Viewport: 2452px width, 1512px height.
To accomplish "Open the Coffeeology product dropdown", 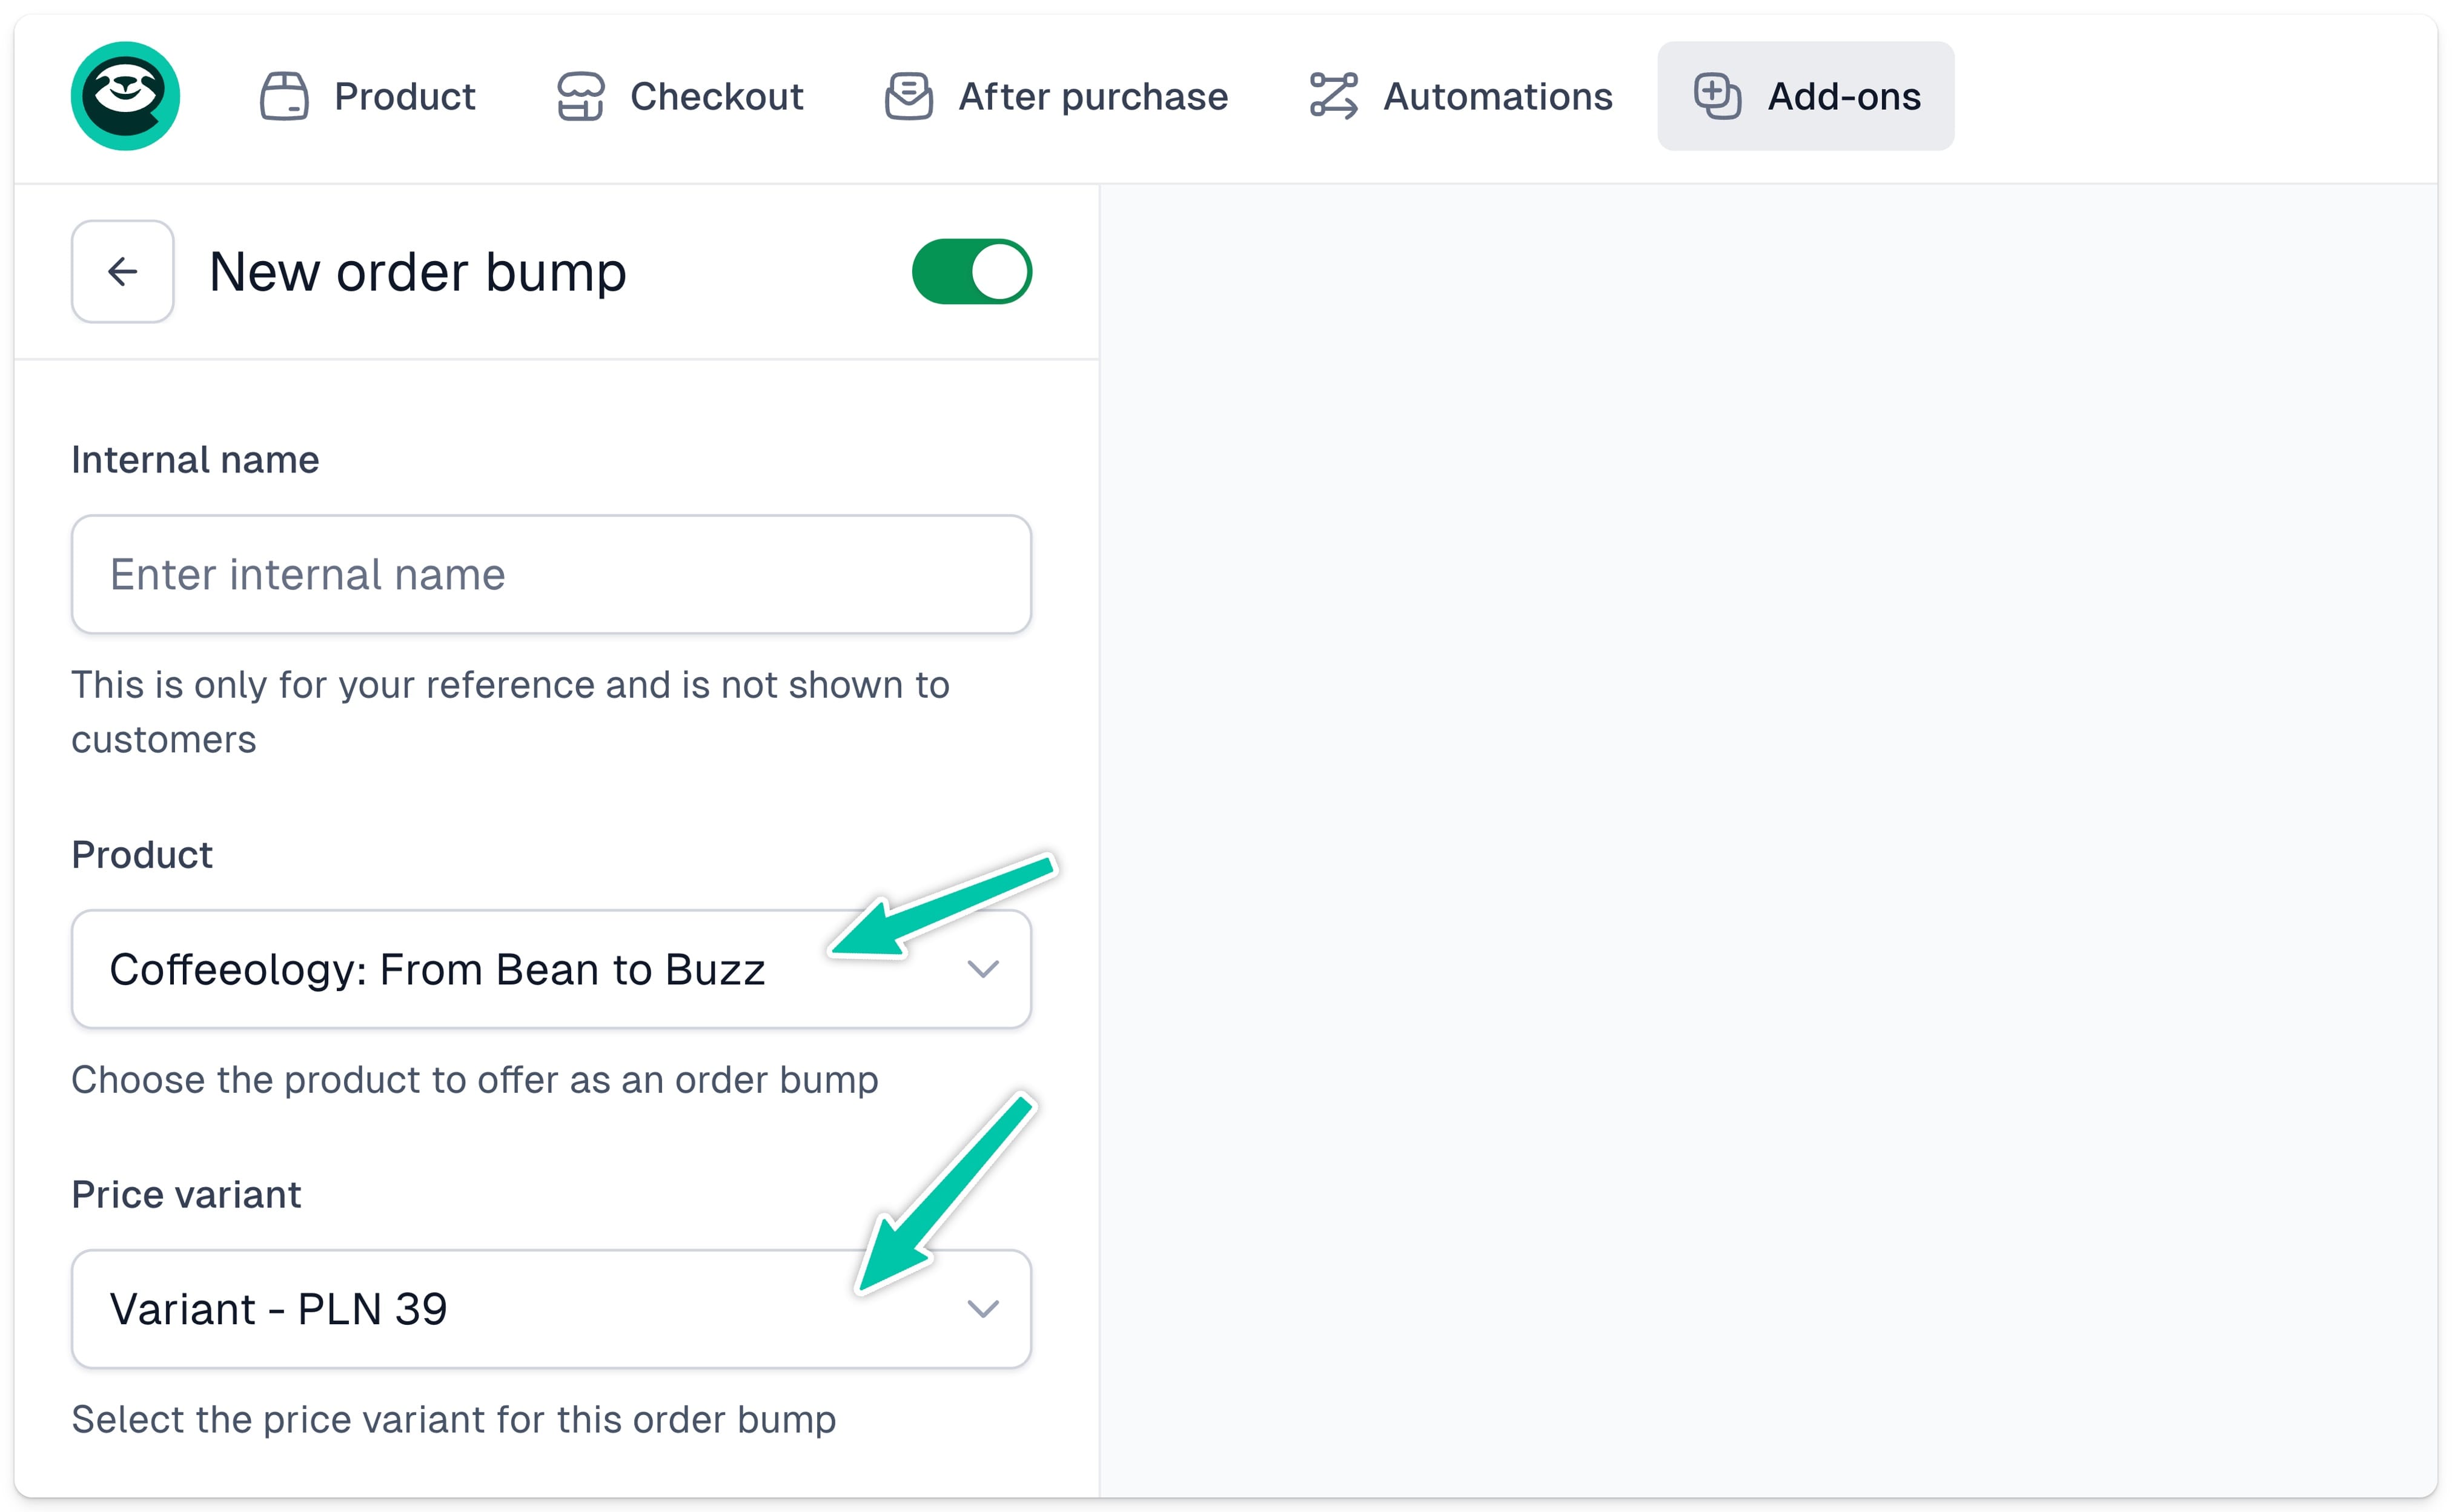I will tap(549, 969).
